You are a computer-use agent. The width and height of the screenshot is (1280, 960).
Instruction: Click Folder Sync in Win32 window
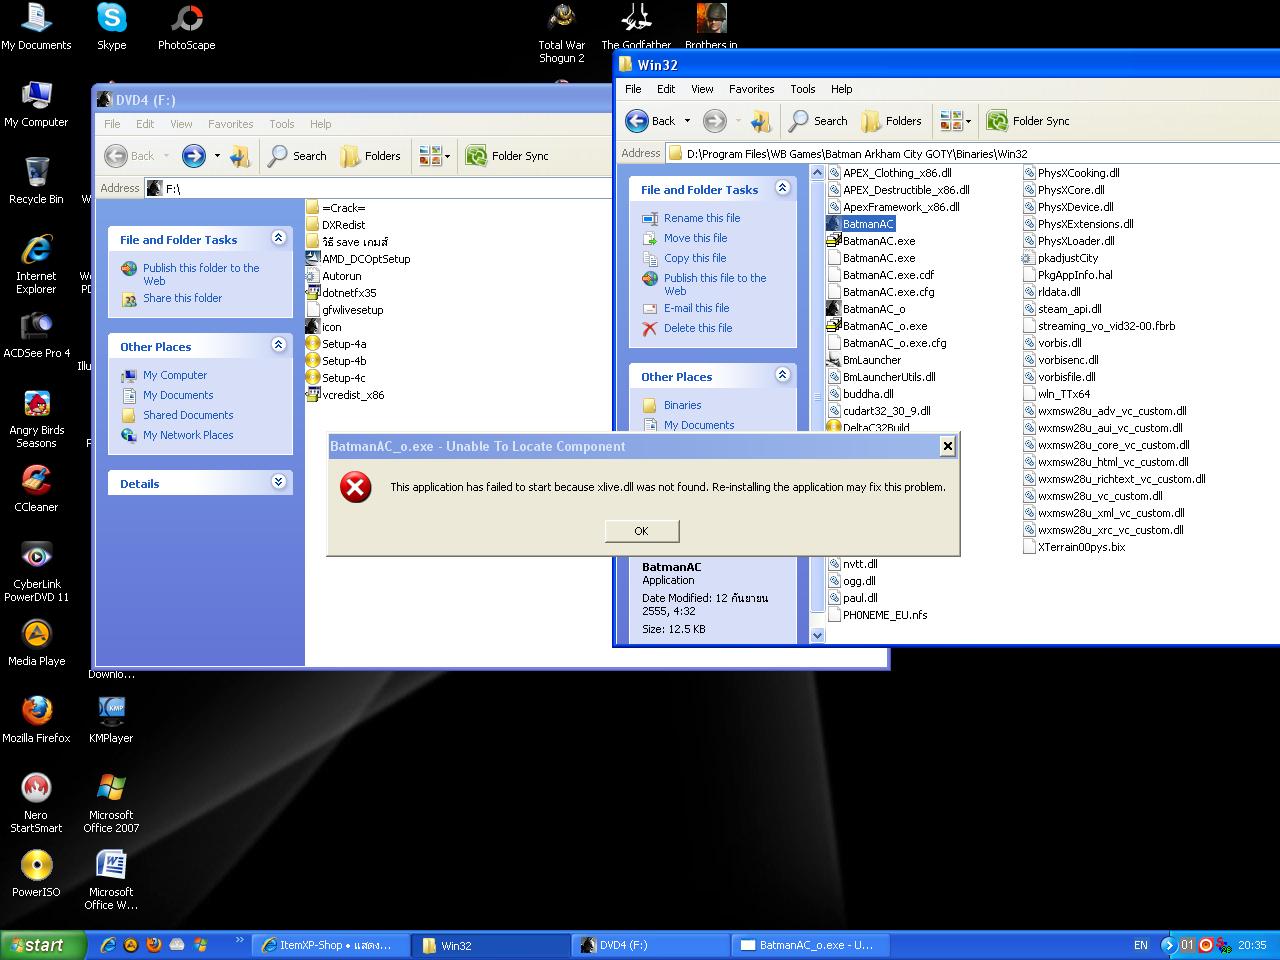[x=1028, y=121]
